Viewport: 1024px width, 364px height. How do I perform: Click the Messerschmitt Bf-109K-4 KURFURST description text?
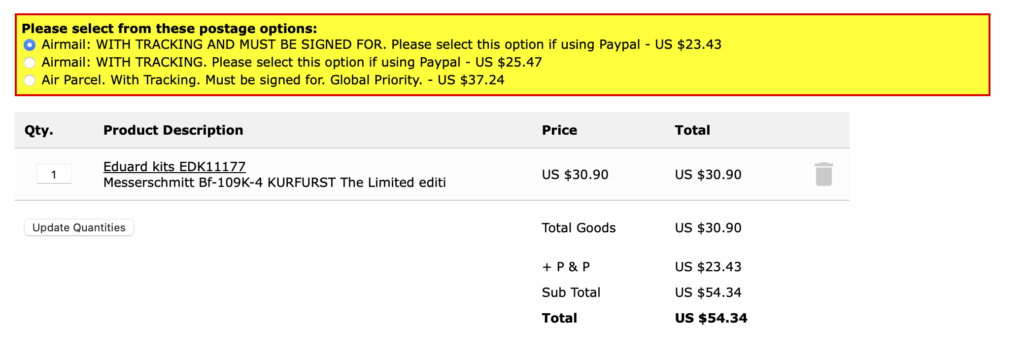click(x=274, y=183)
